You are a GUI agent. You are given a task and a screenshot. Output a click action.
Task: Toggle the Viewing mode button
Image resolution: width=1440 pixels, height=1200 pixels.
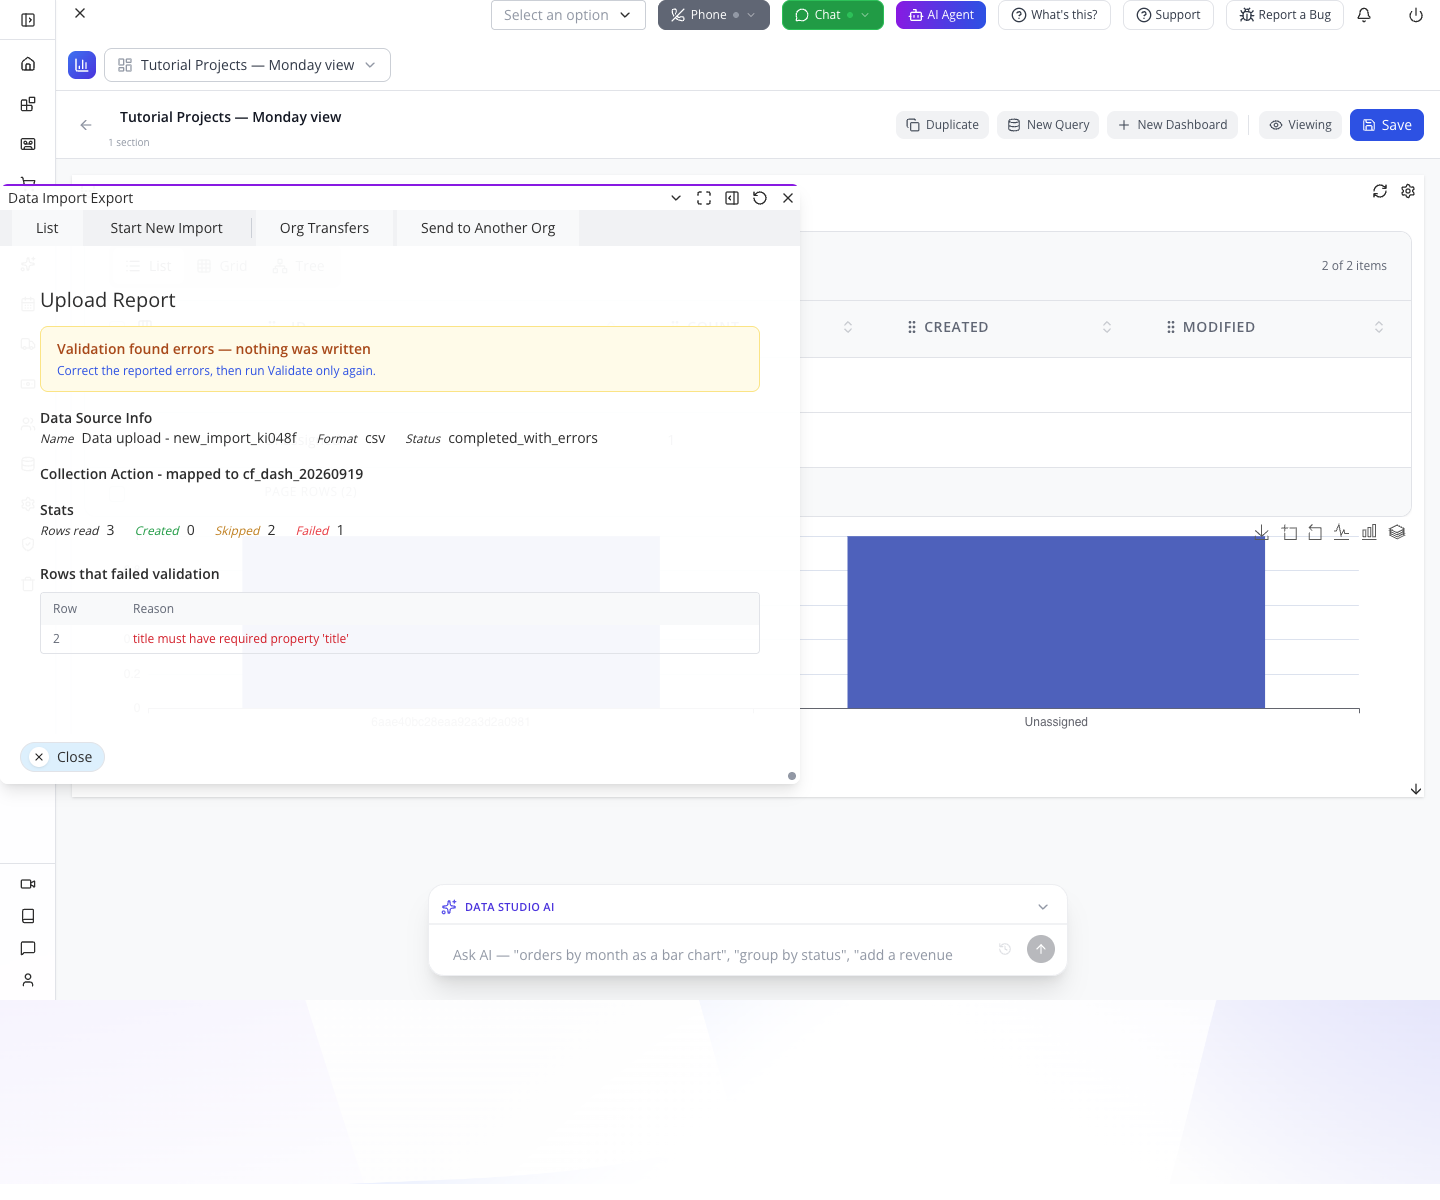[x=1300, y=125]
